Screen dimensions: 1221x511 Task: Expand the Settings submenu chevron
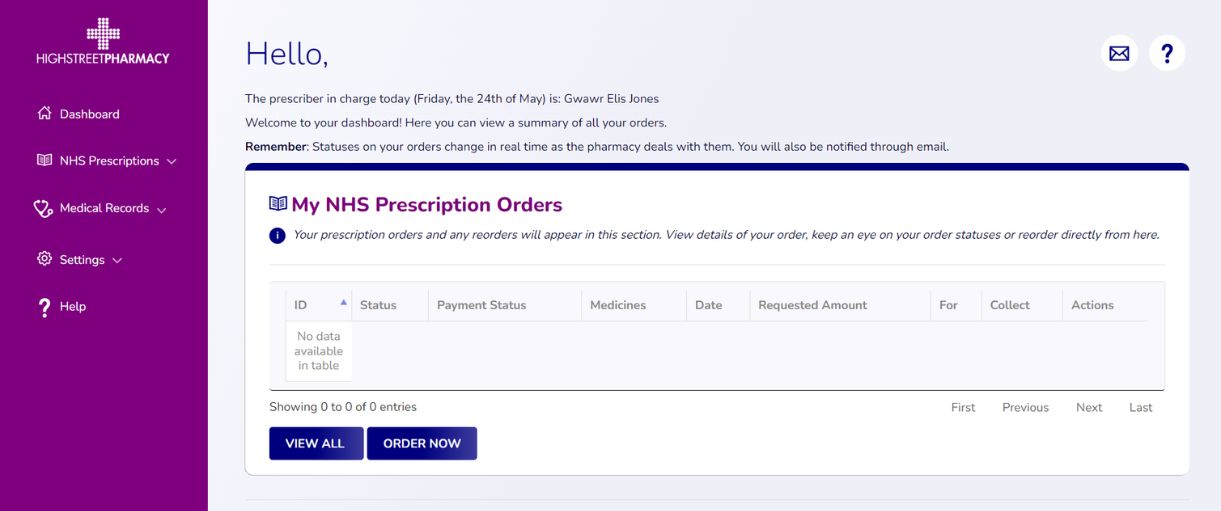tap(117, 260)
